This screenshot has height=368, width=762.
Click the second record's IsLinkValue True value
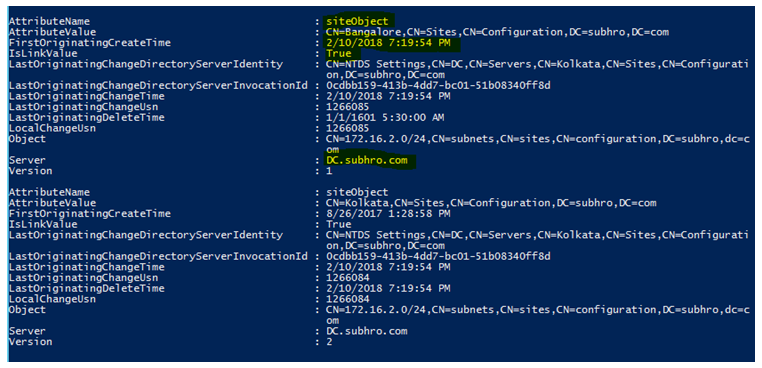[339, 225]
